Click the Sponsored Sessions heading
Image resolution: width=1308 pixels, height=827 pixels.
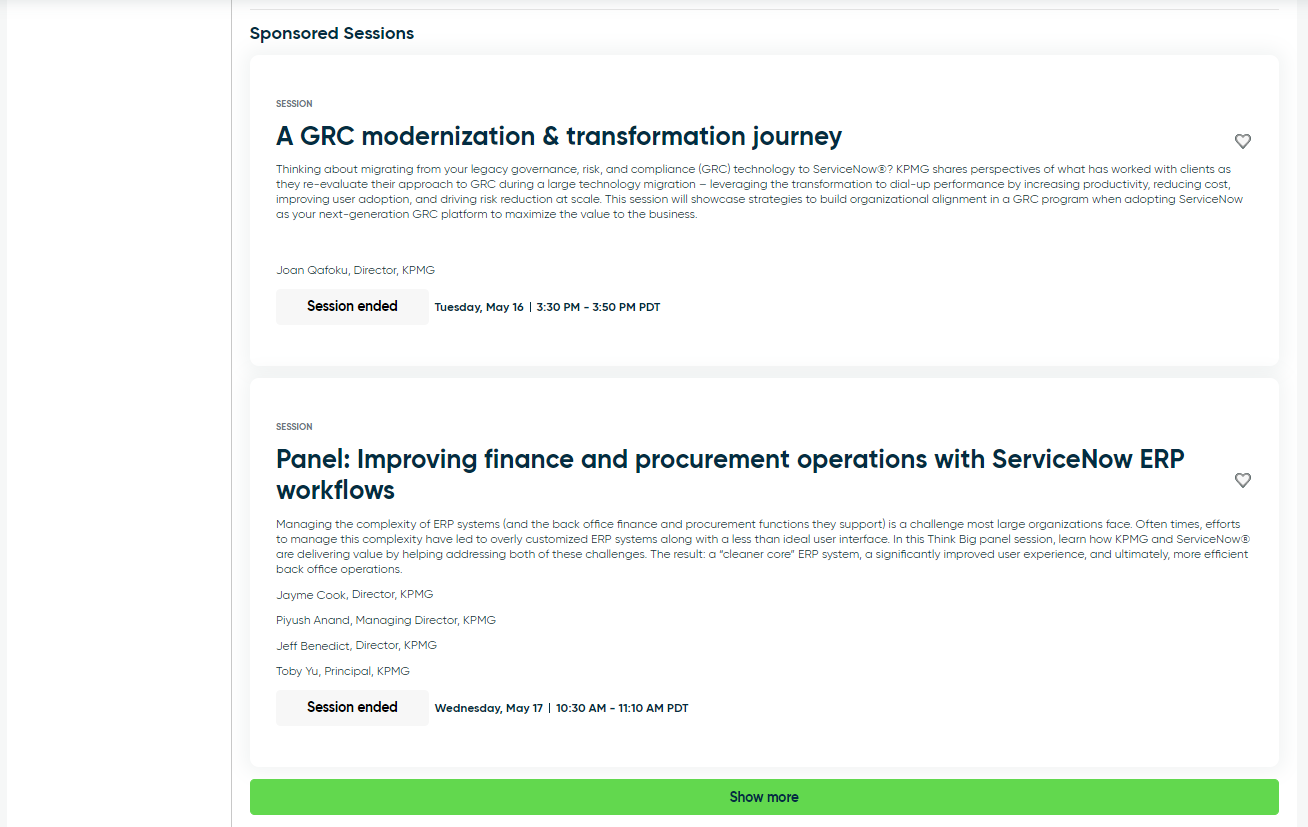pyautogui.click(x=332, y=33)
